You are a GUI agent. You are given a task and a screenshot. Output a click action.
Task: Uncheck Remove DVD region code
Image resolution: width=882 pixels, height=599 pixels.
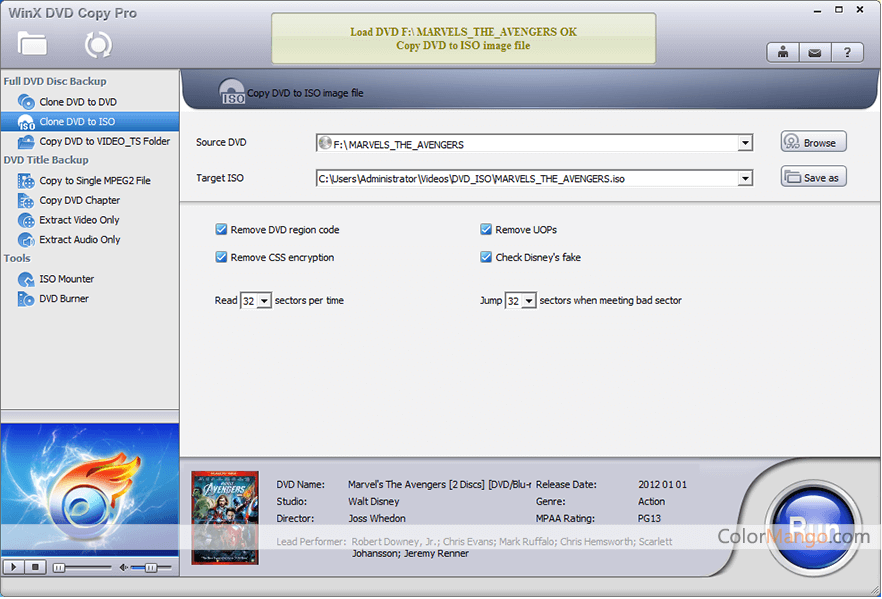point(221,229)
